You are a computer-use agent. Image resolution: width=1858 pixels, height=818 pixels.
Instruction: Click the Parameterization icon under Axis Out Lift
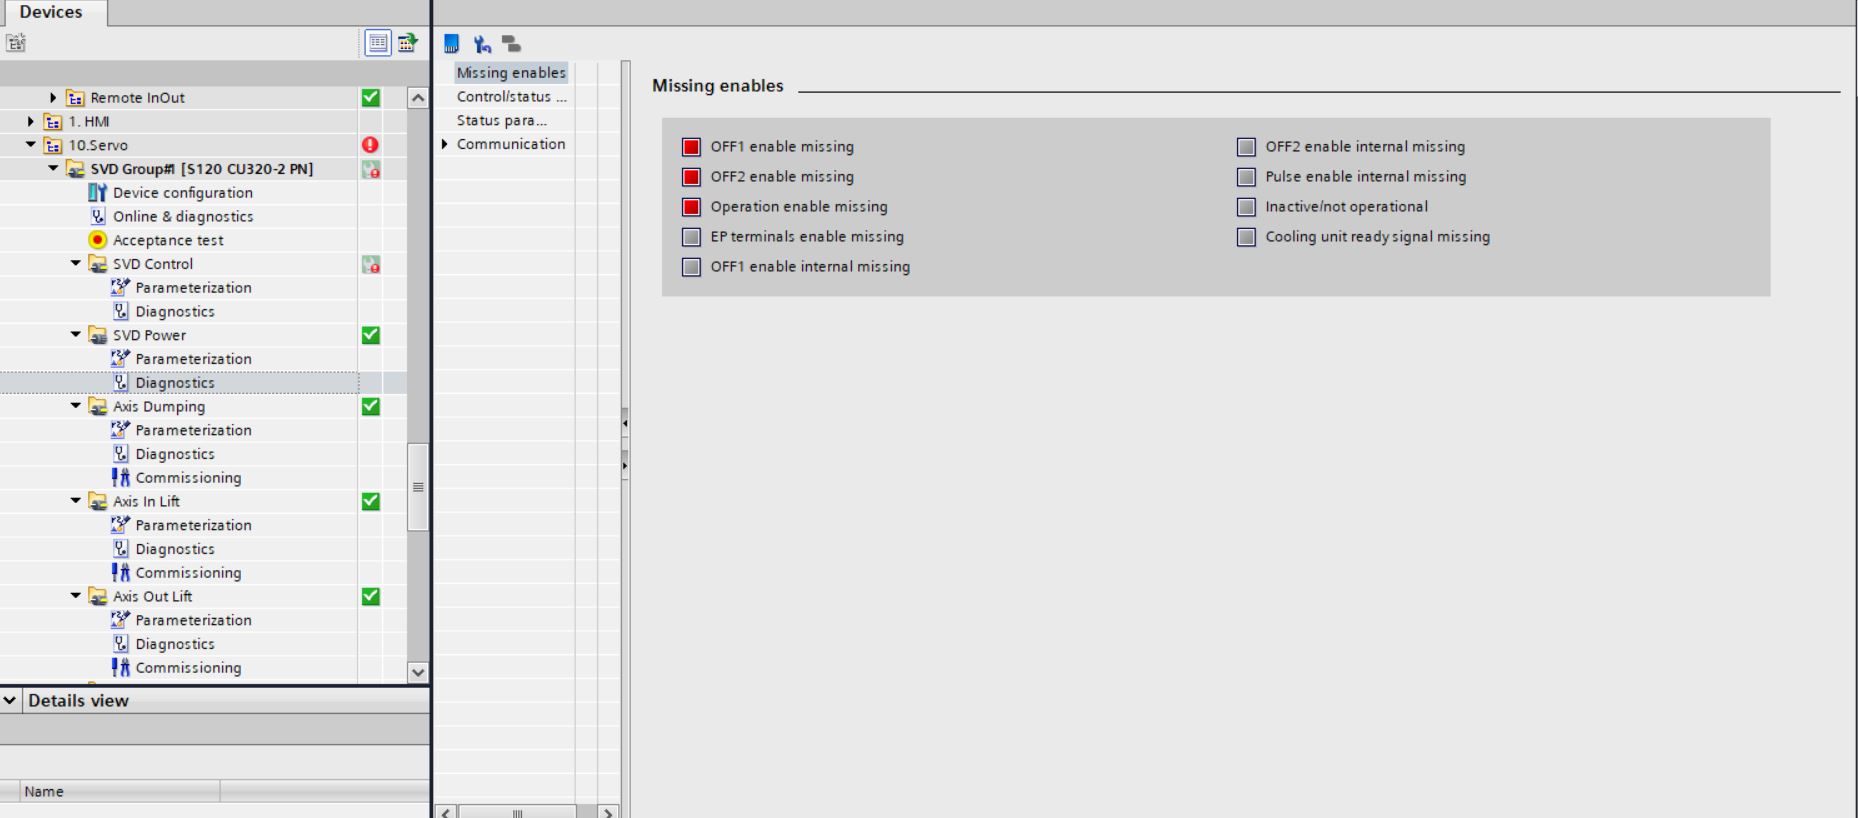(120, 620)
